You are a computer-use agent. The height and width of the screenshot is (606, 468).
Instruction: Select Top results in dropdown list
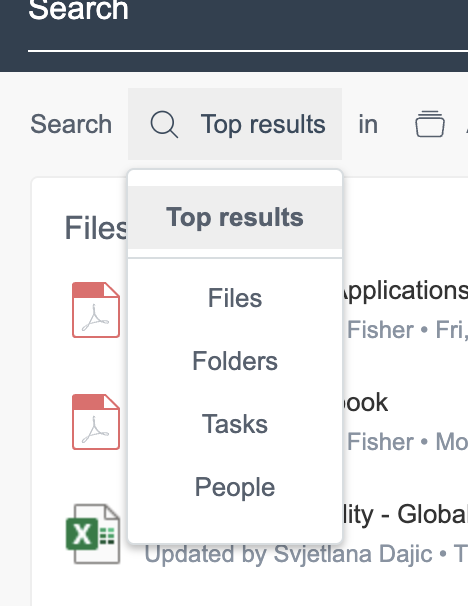coord(235,217)
